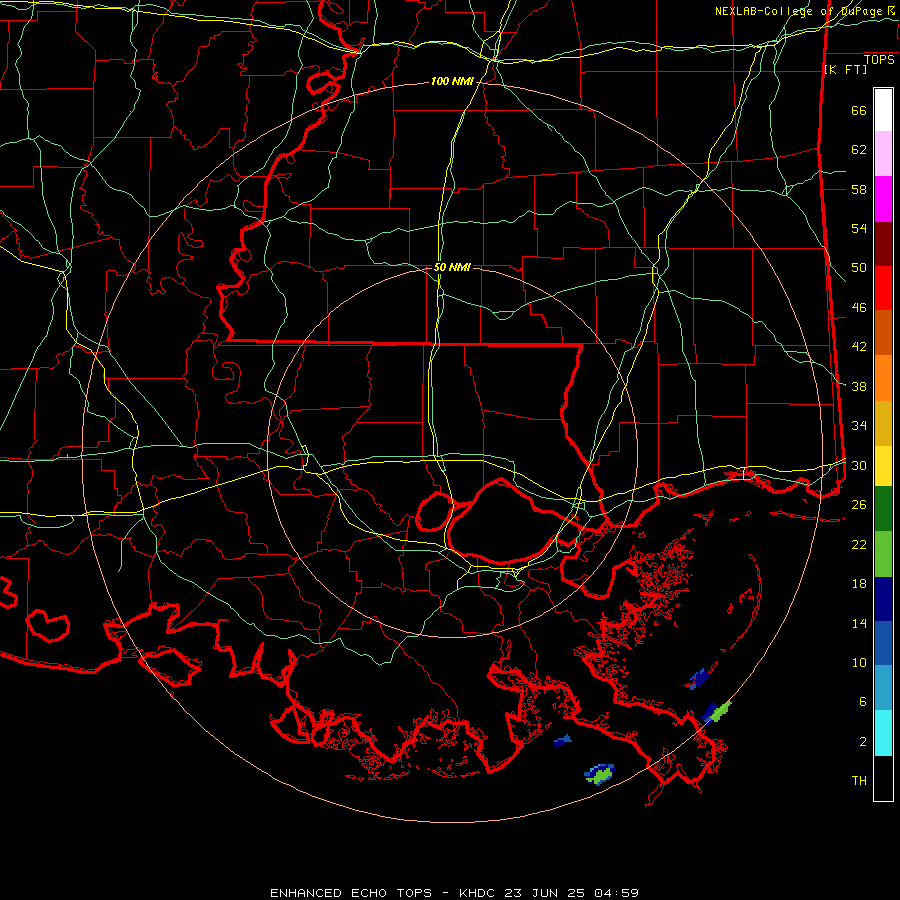Click the Enhanced Echo Tops KHDC caption
This screenshot has height=900, width=900.
[454, 893]
